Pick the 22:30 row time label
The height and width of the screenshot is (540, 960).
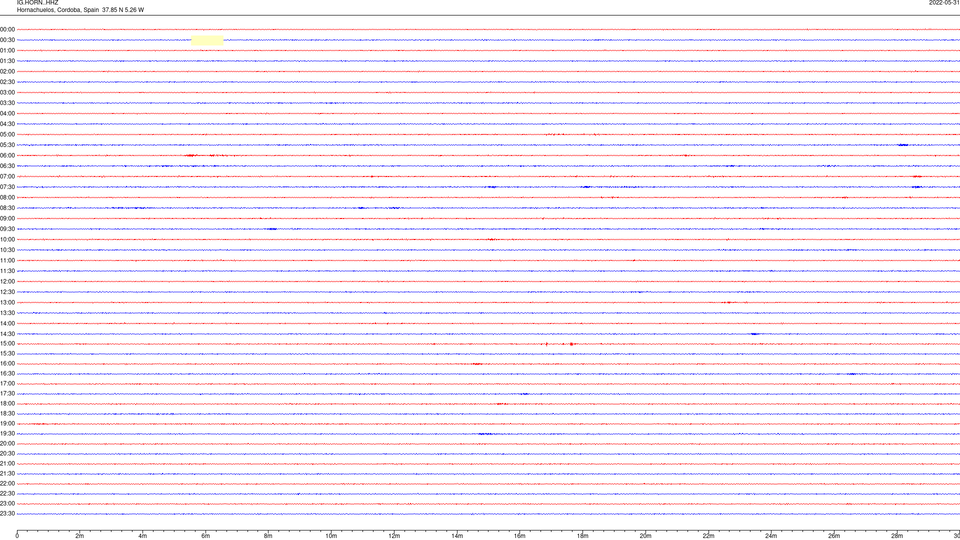coord(7,494)
